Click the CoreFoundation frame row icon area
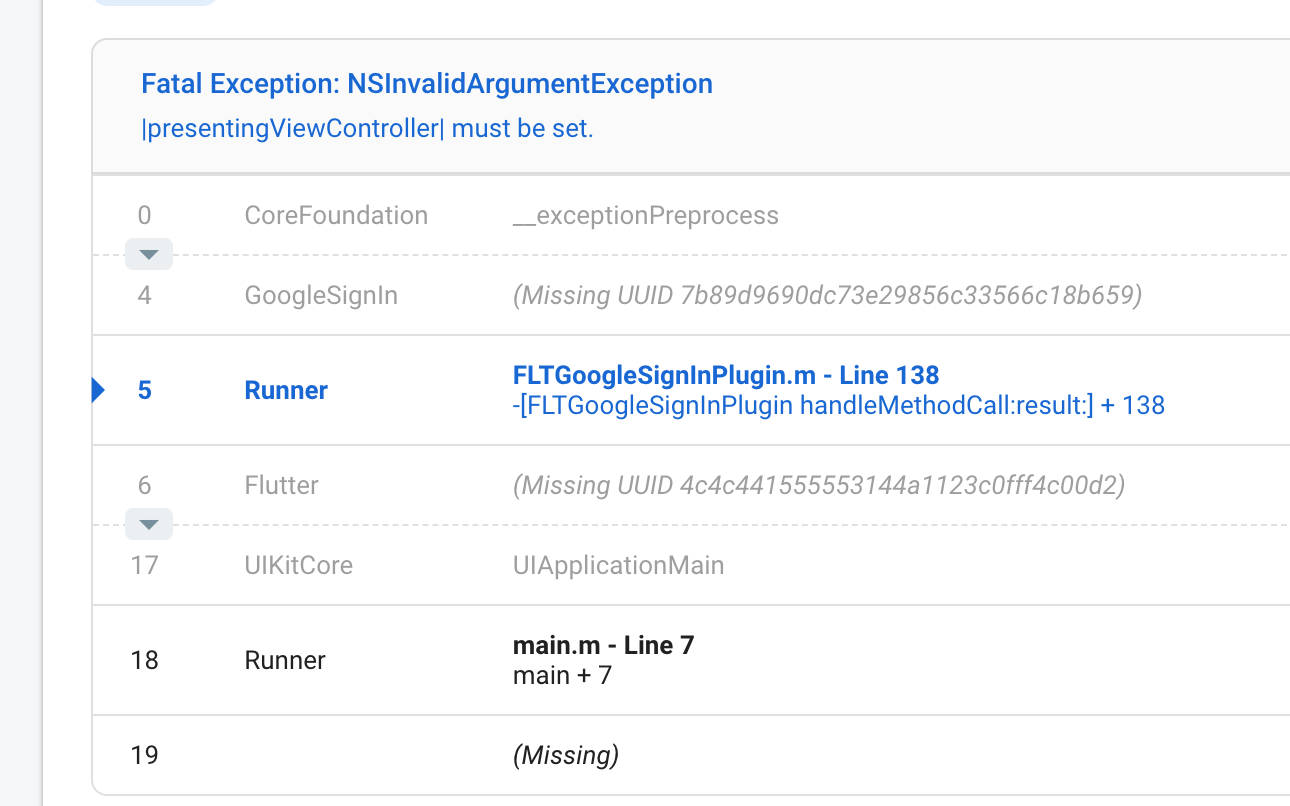 point(336,215)
